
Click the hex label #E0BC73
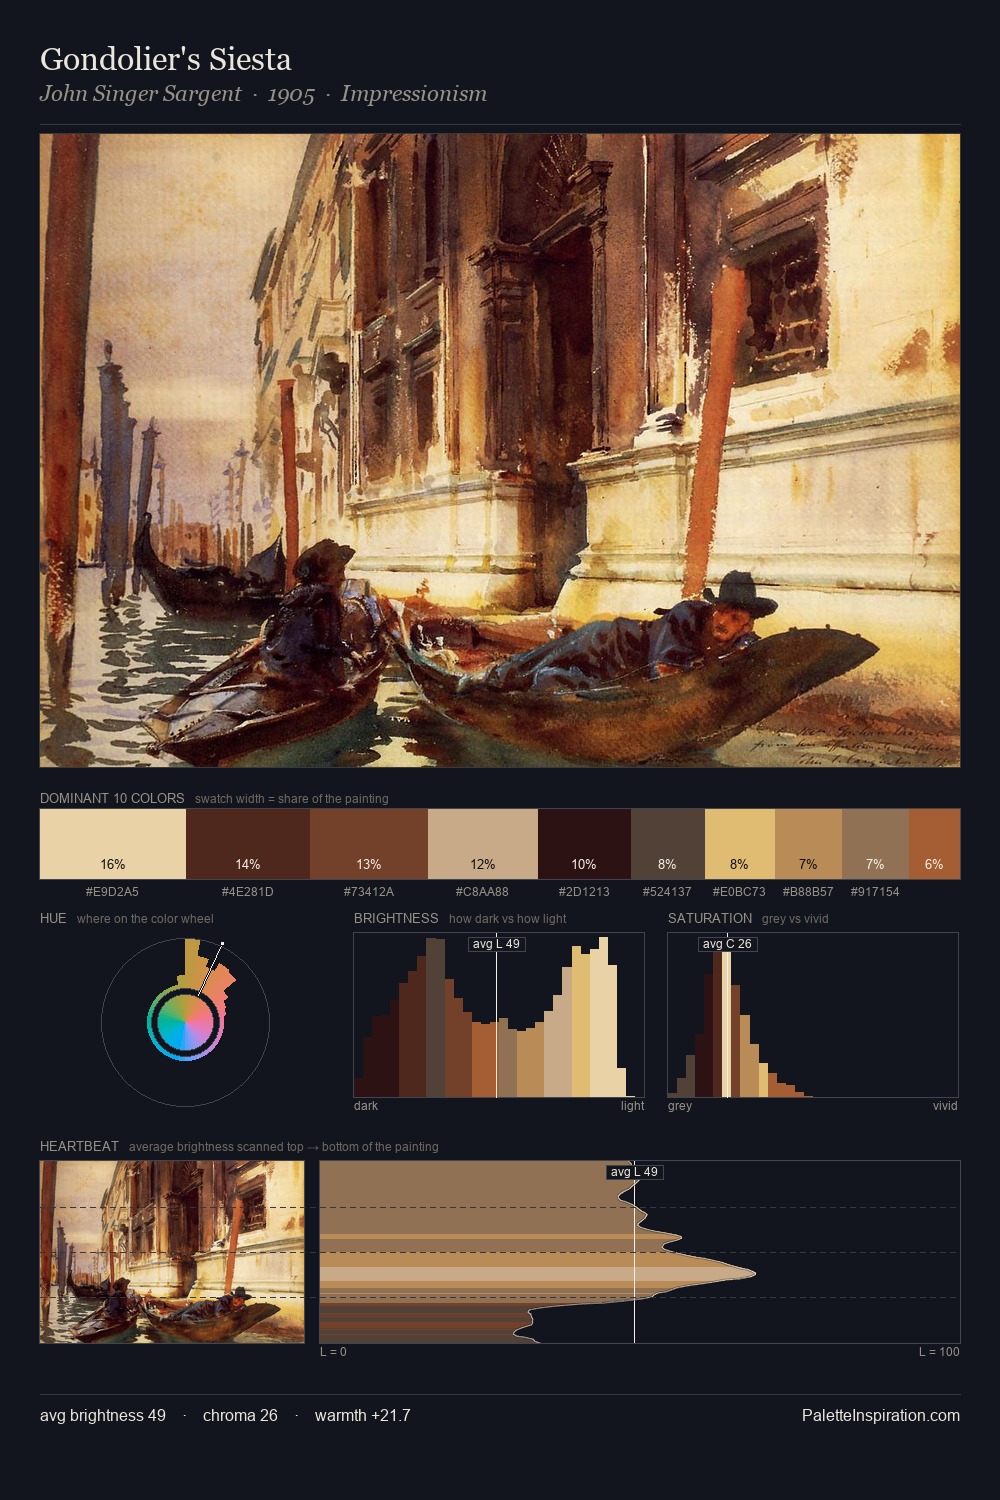pos(740,892)
